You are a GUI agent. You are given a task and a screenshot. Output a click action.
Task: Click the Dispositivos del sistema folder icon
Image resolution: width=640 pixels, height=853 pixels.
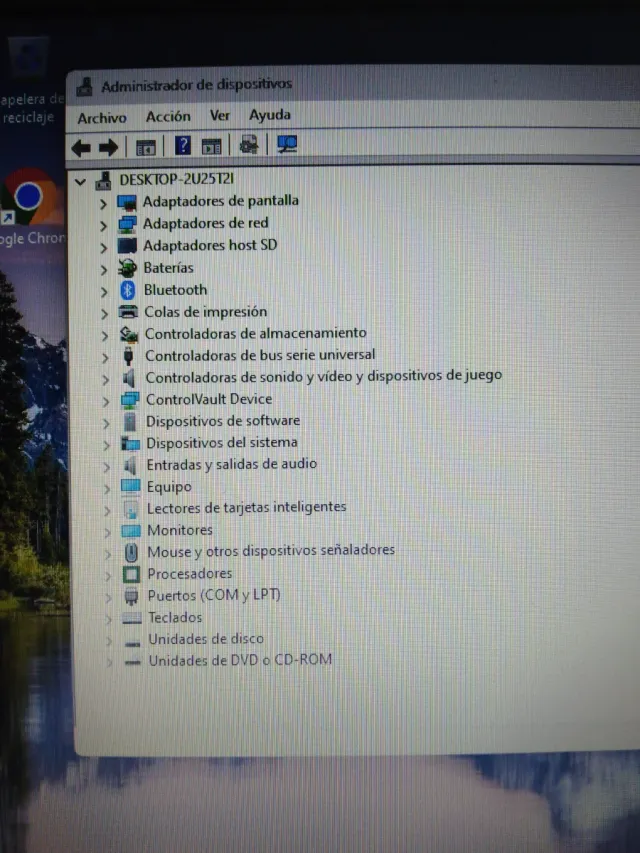click(131, 444)
